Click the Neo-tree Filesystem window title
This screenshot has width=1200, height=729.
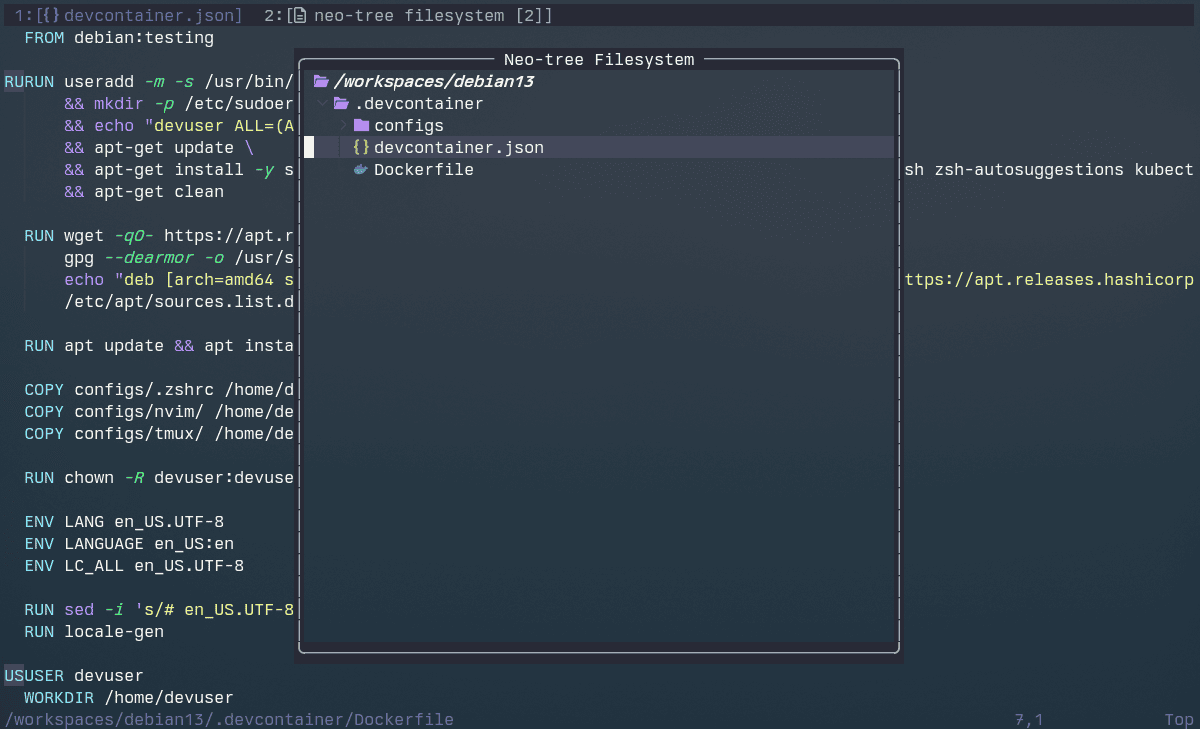pyautogui.click(x=598, y=60)
